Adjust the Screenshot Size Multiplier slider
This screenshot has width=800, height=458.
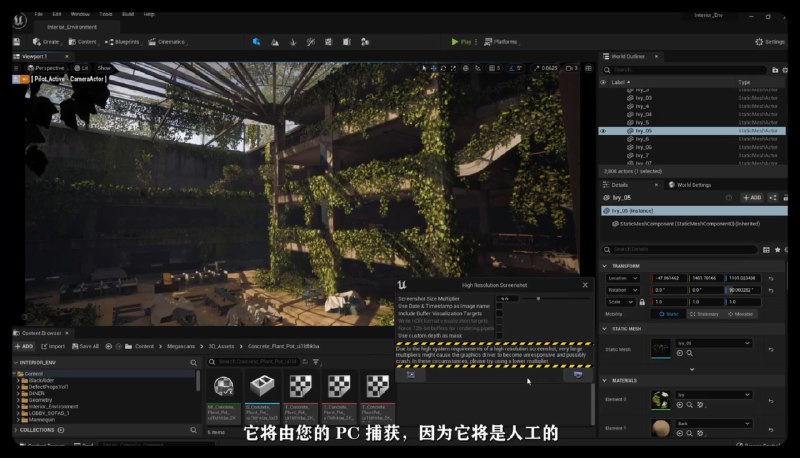pos(539,298)
